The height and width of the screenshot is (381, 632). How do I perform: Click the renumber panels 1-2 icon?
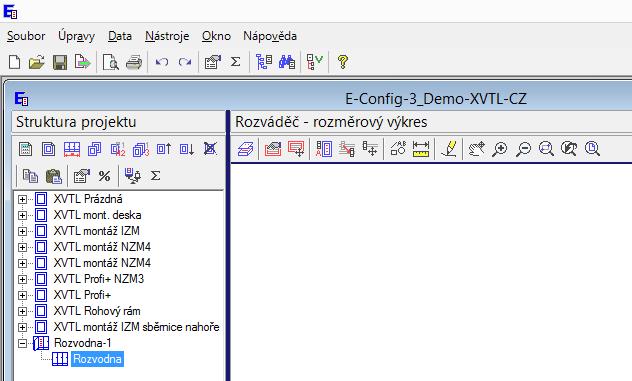point(118,149)
